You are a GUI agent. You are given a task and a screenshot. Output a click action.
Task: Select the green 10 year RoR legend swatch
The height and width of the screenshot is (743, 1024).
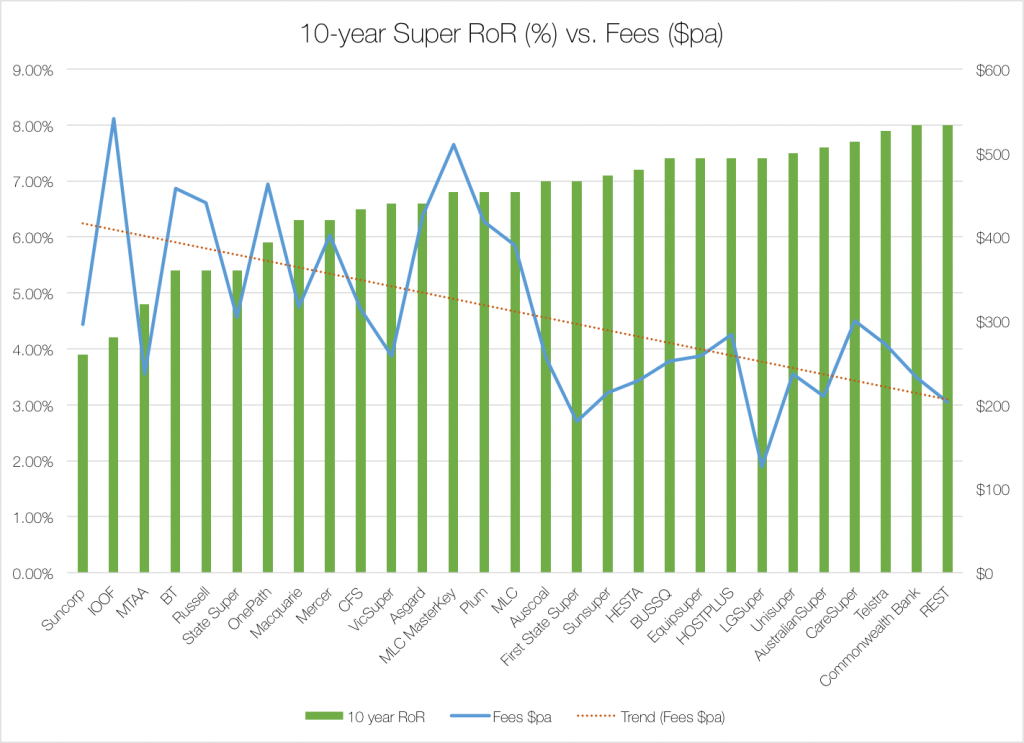(x=326, y=716)
